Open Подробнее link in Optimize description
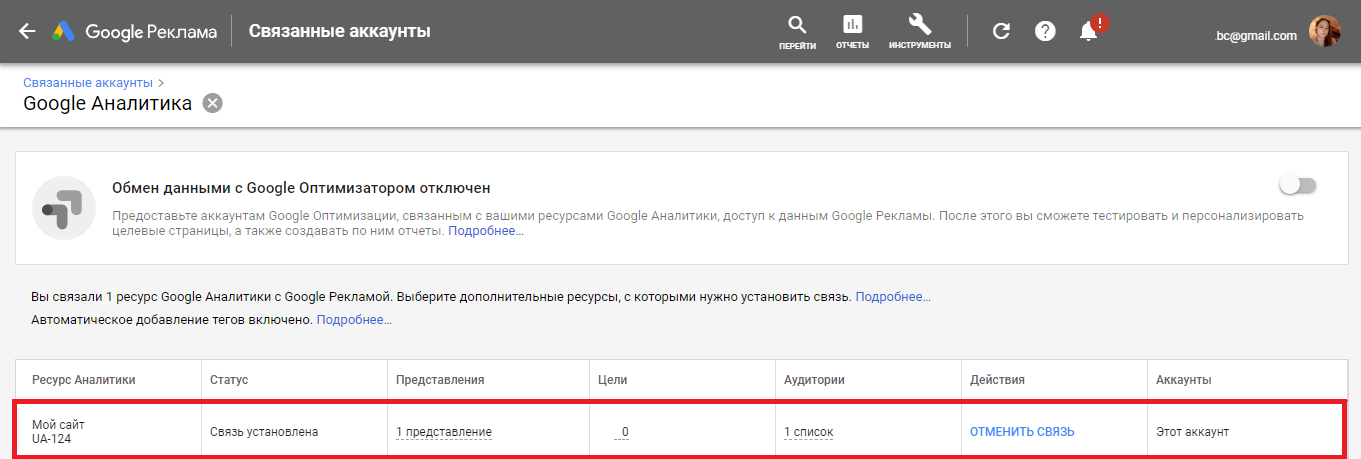Screen dimensions: 1361x459 pyautogui.click(x=486, y=231)
